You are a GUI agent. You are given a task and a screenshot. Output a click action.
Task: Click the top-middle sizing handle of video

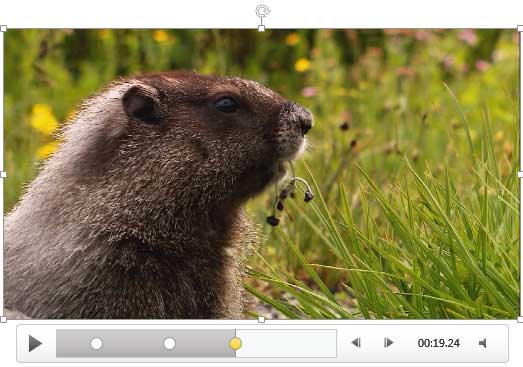point(262,29)
